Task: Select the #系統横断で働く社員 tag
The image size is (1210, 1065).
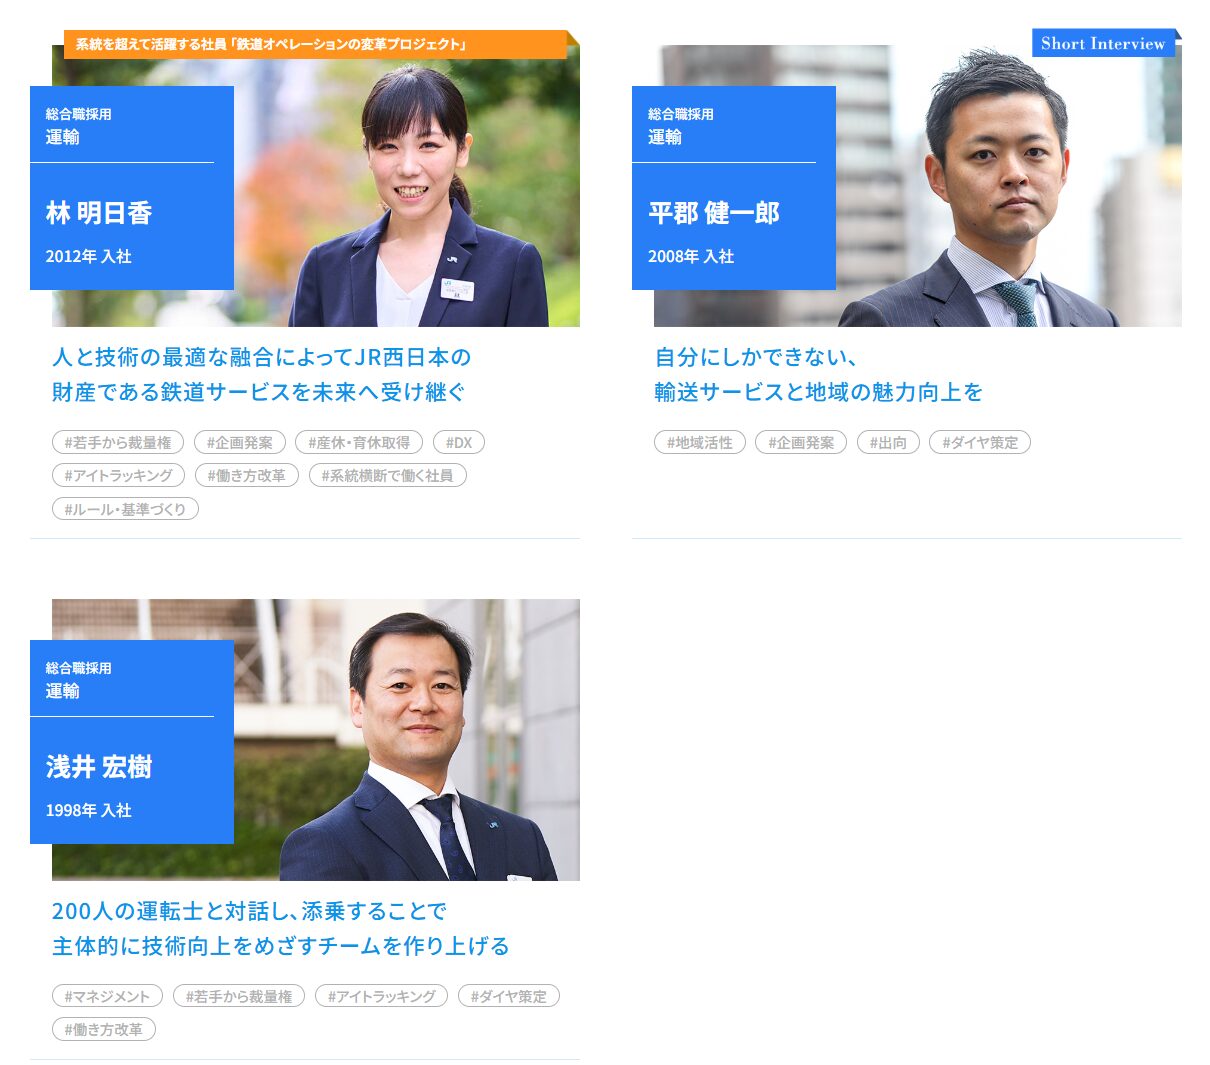Action: click(387, 475)
